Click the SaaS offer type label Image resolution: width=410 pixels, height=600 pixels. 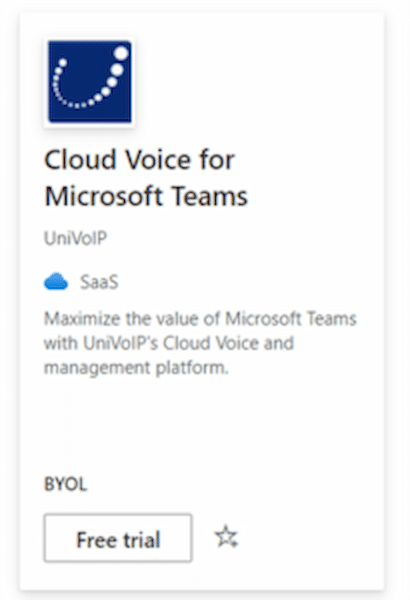point(99,282)
